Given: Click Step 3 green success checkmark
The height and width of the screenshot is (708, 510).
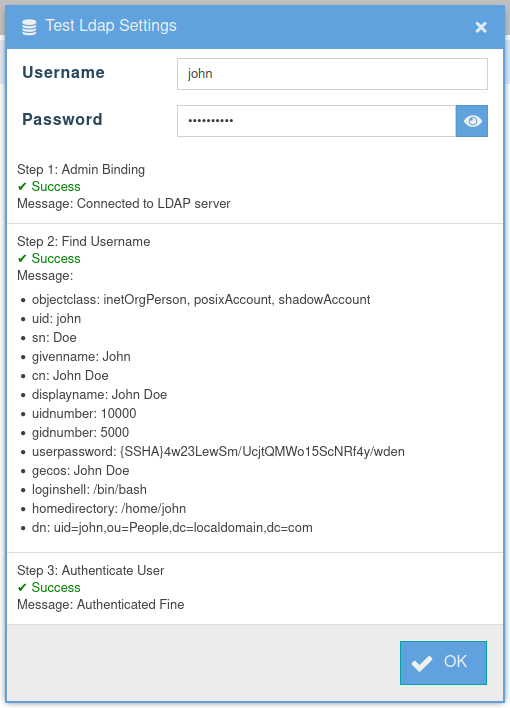Looking at the screenshot, I should [x=22, y=587].
